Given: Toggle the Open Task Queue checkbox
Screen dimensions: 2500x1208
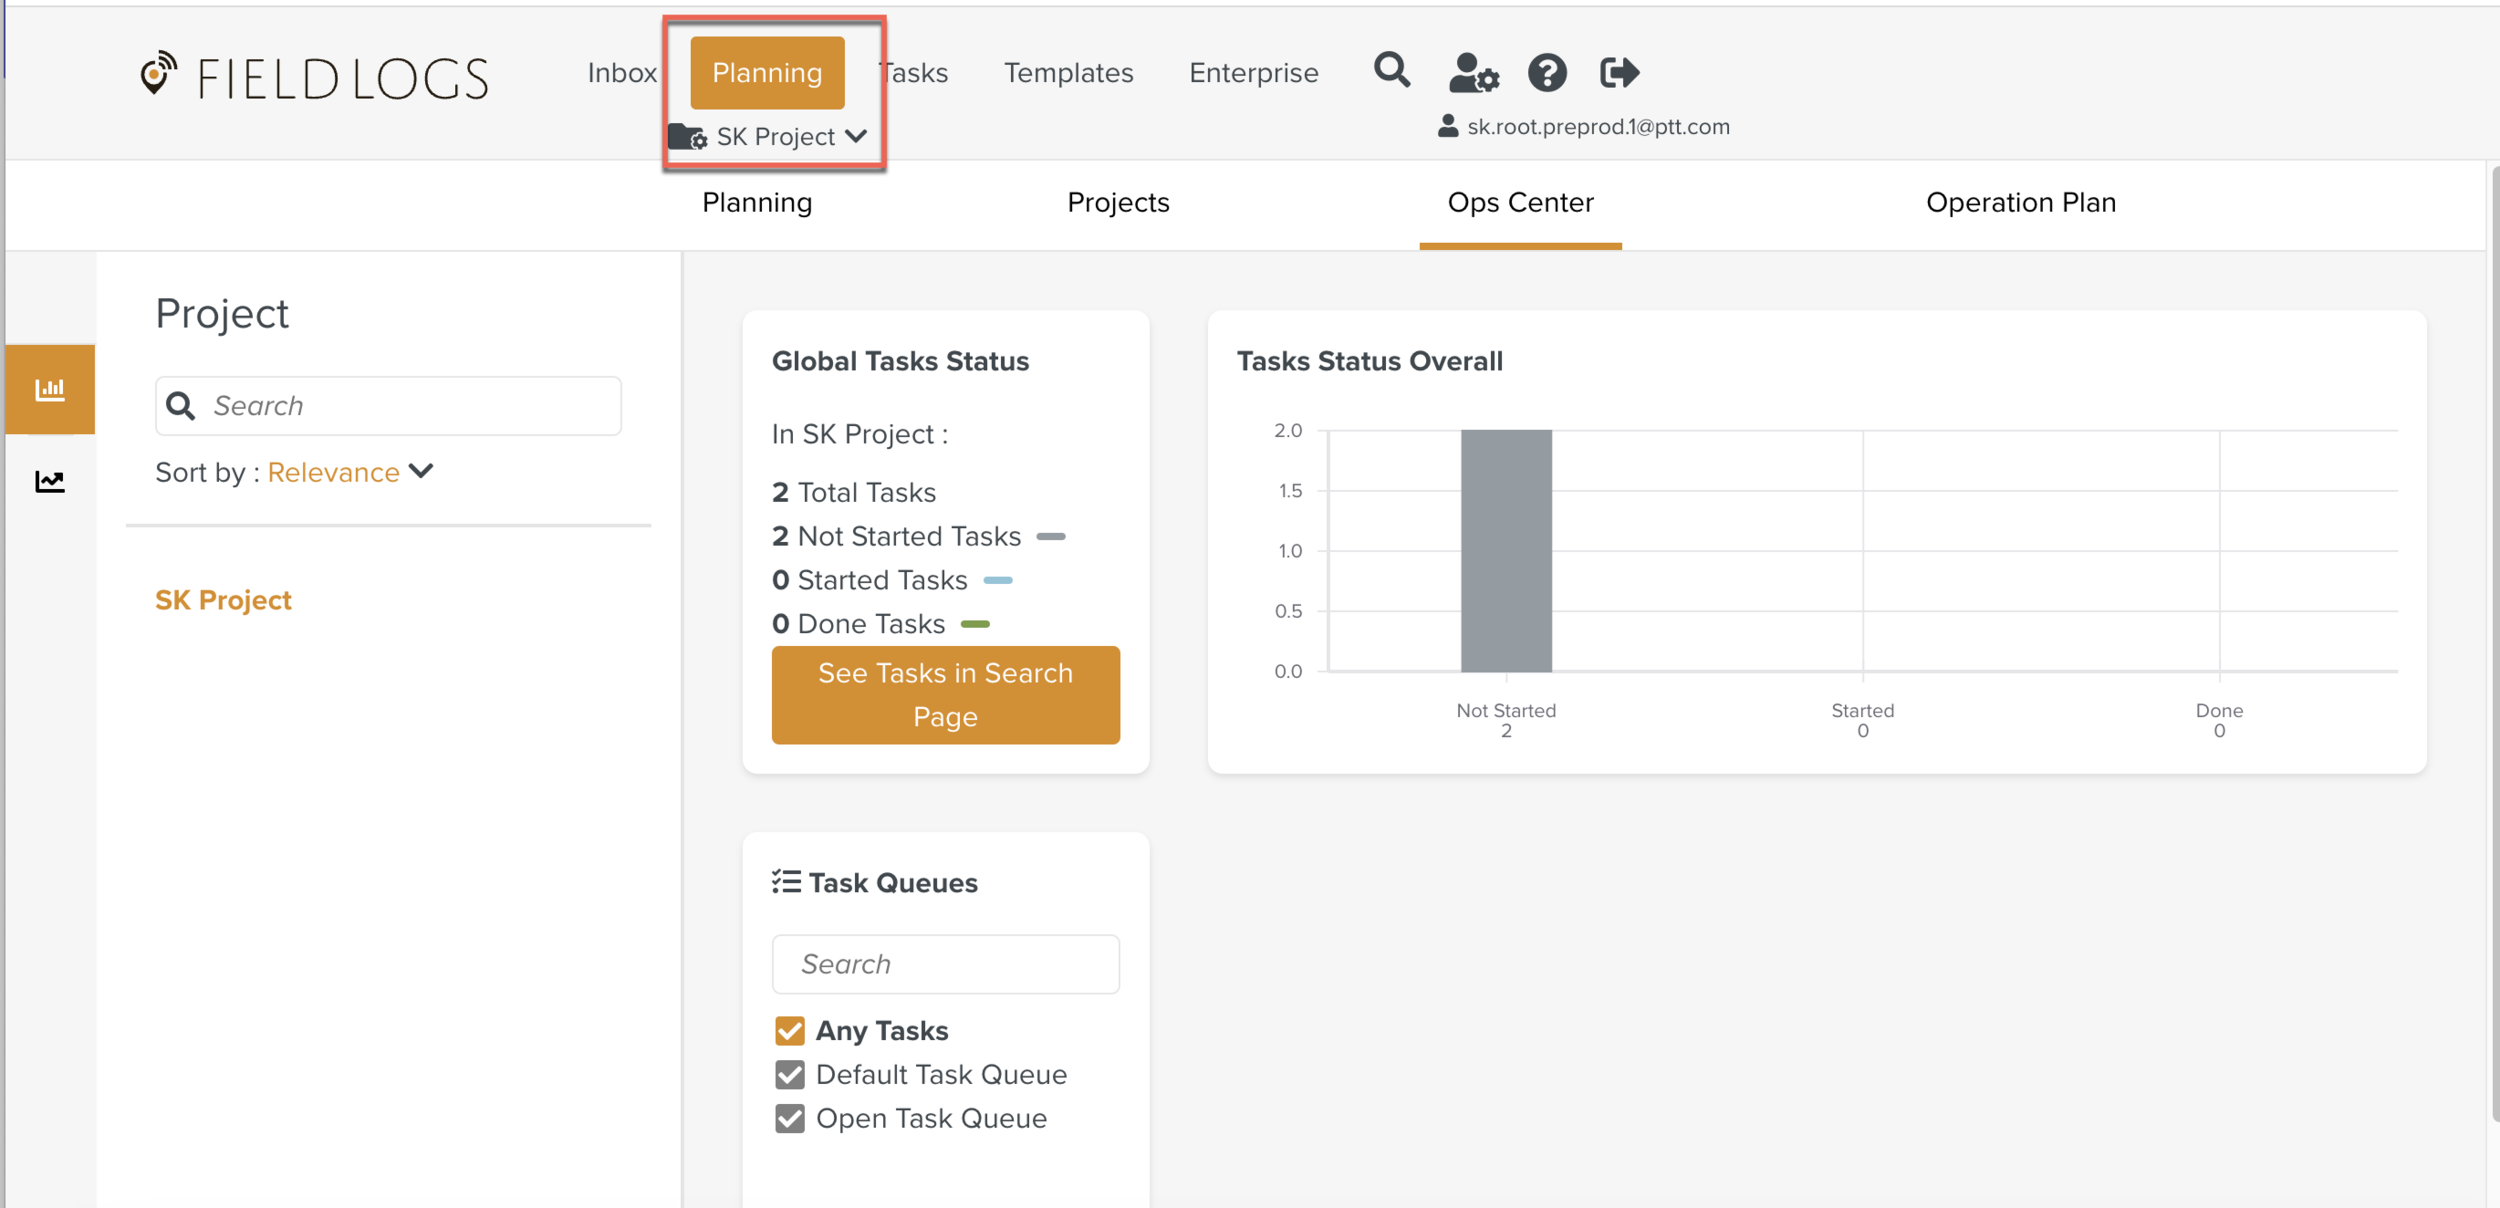Looking at the screenshot, I should tap(790, 1118).
